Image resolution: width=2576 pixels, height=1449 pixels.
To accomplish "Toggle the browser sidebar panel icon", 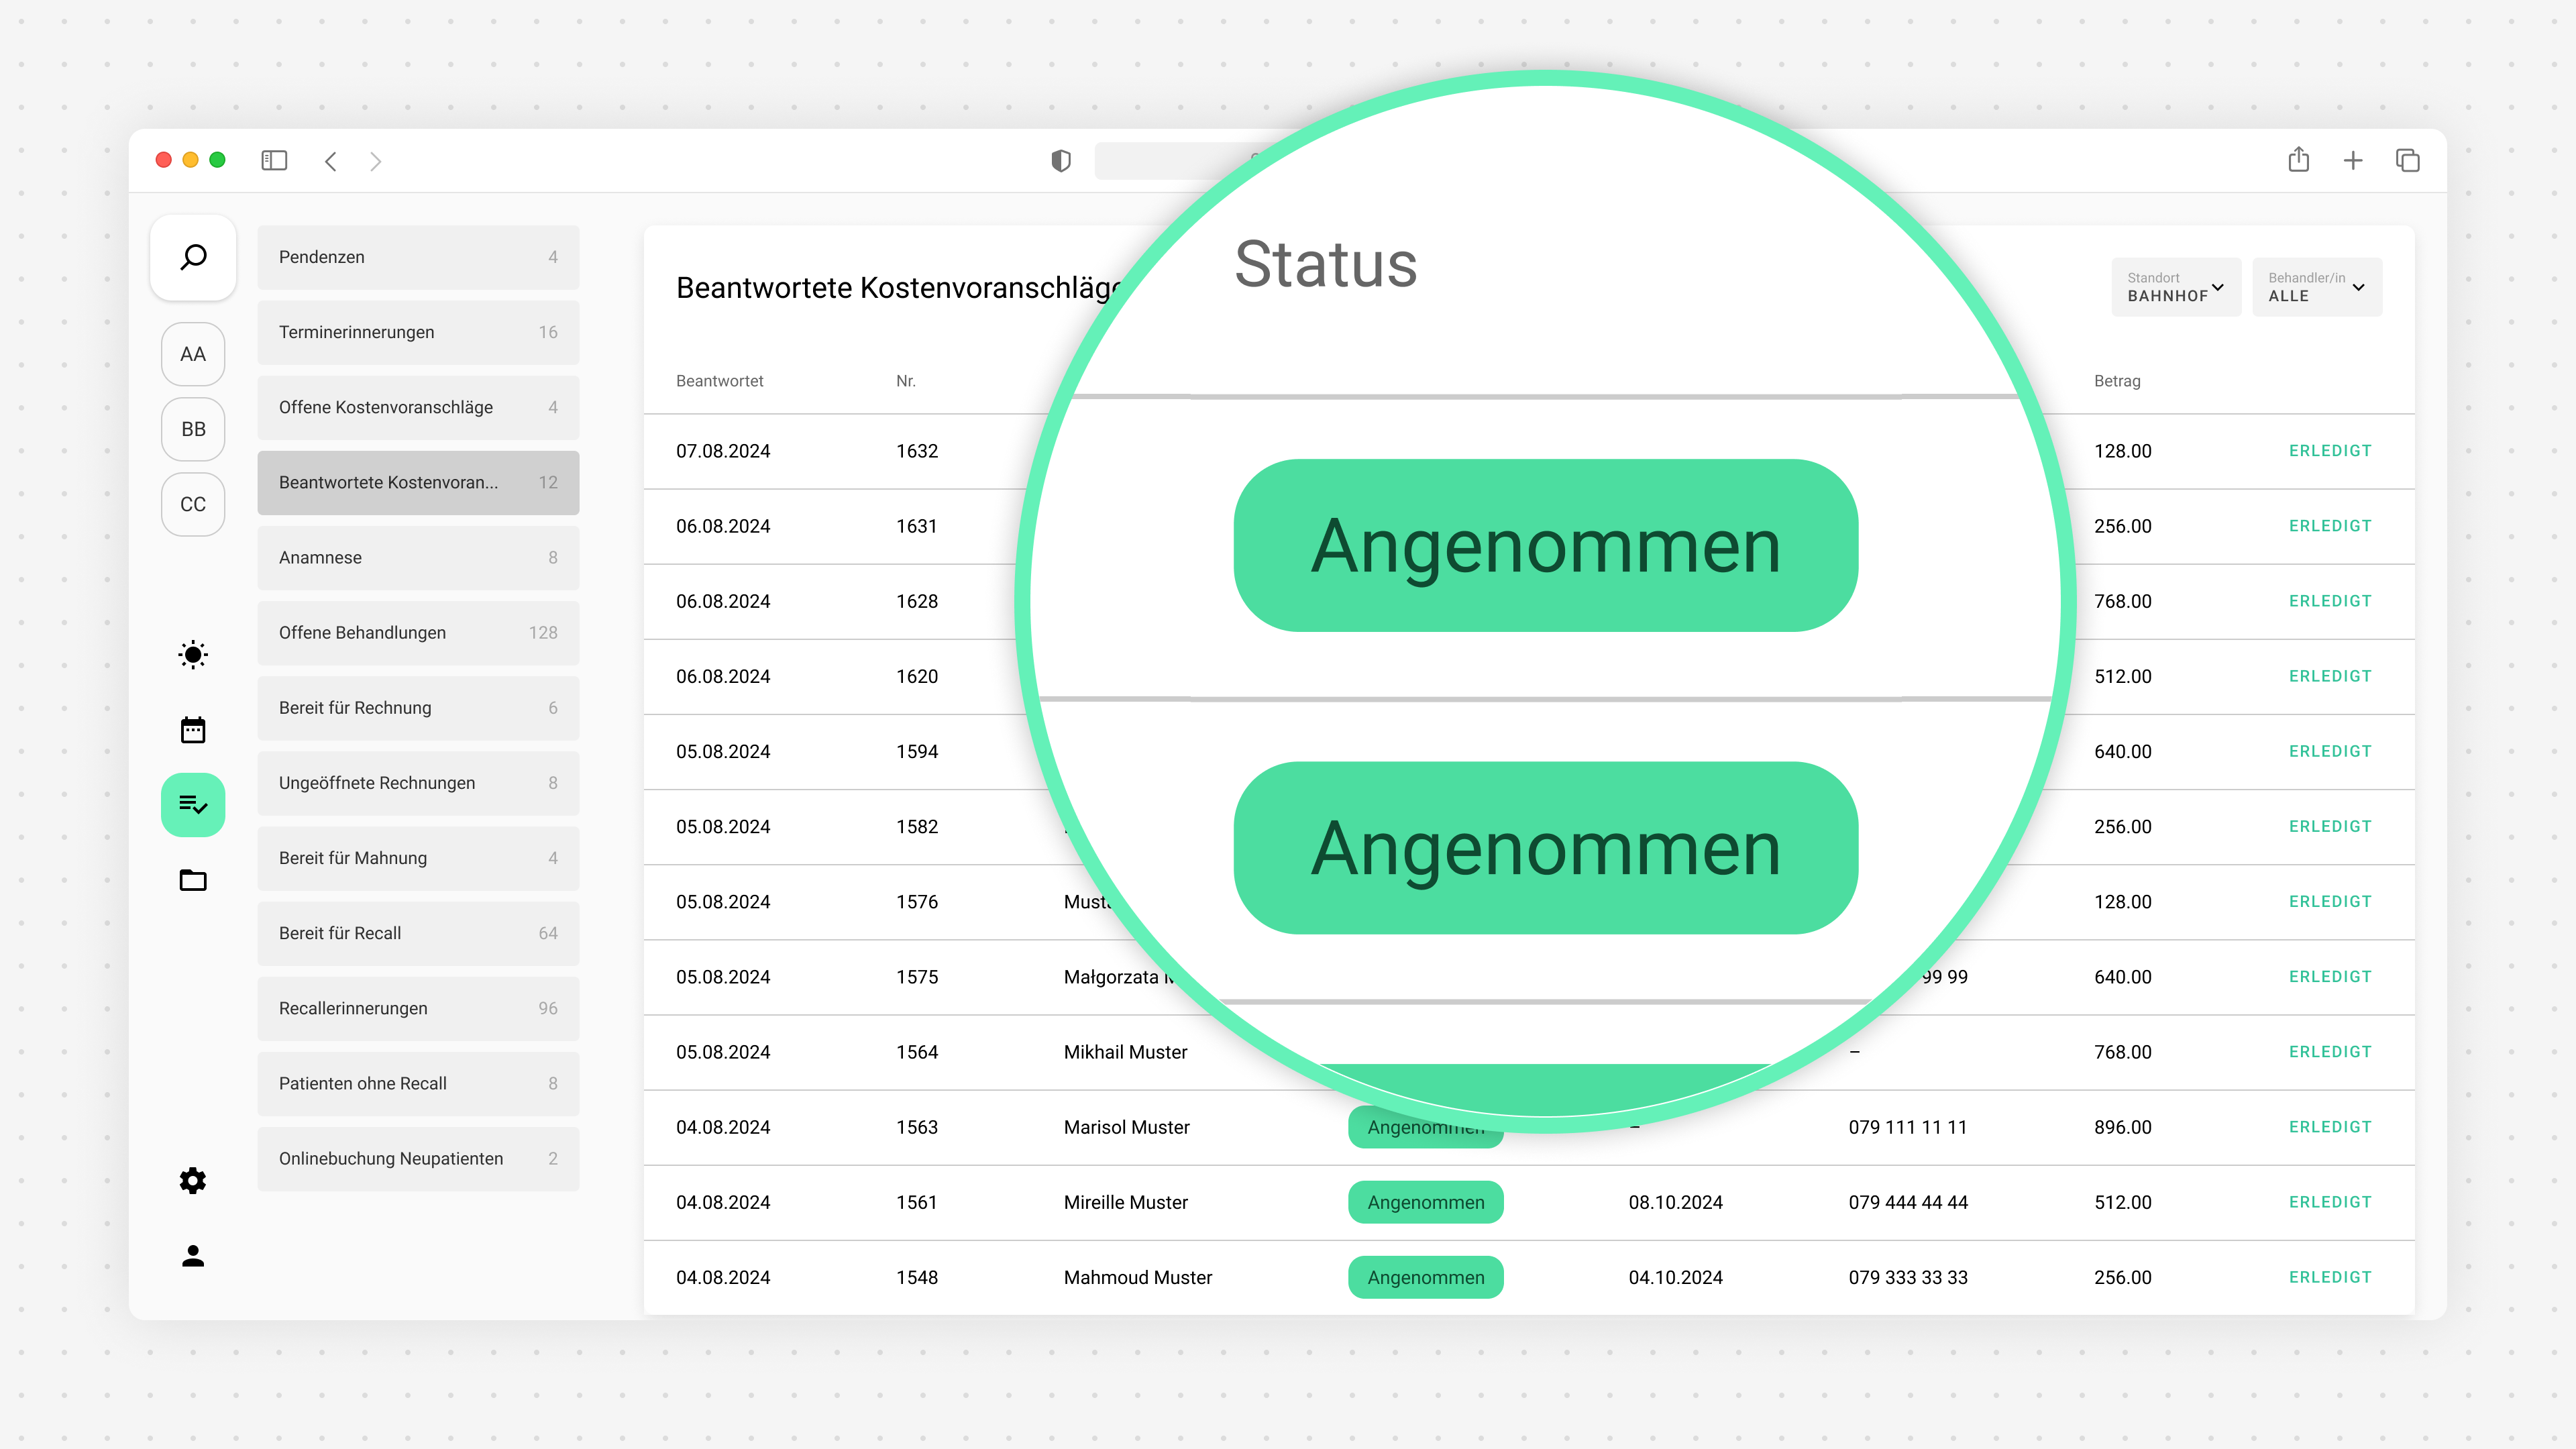I will [x=274, y=160].
